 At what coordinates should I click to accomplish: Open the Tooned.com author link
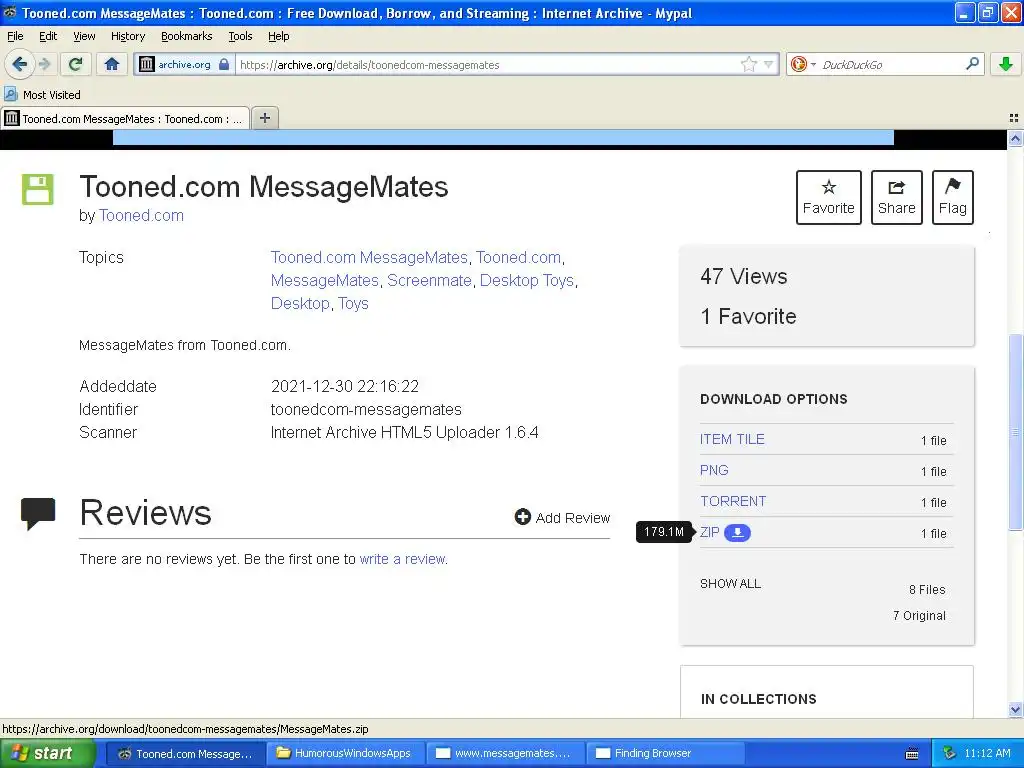click(x=141, y=216)
